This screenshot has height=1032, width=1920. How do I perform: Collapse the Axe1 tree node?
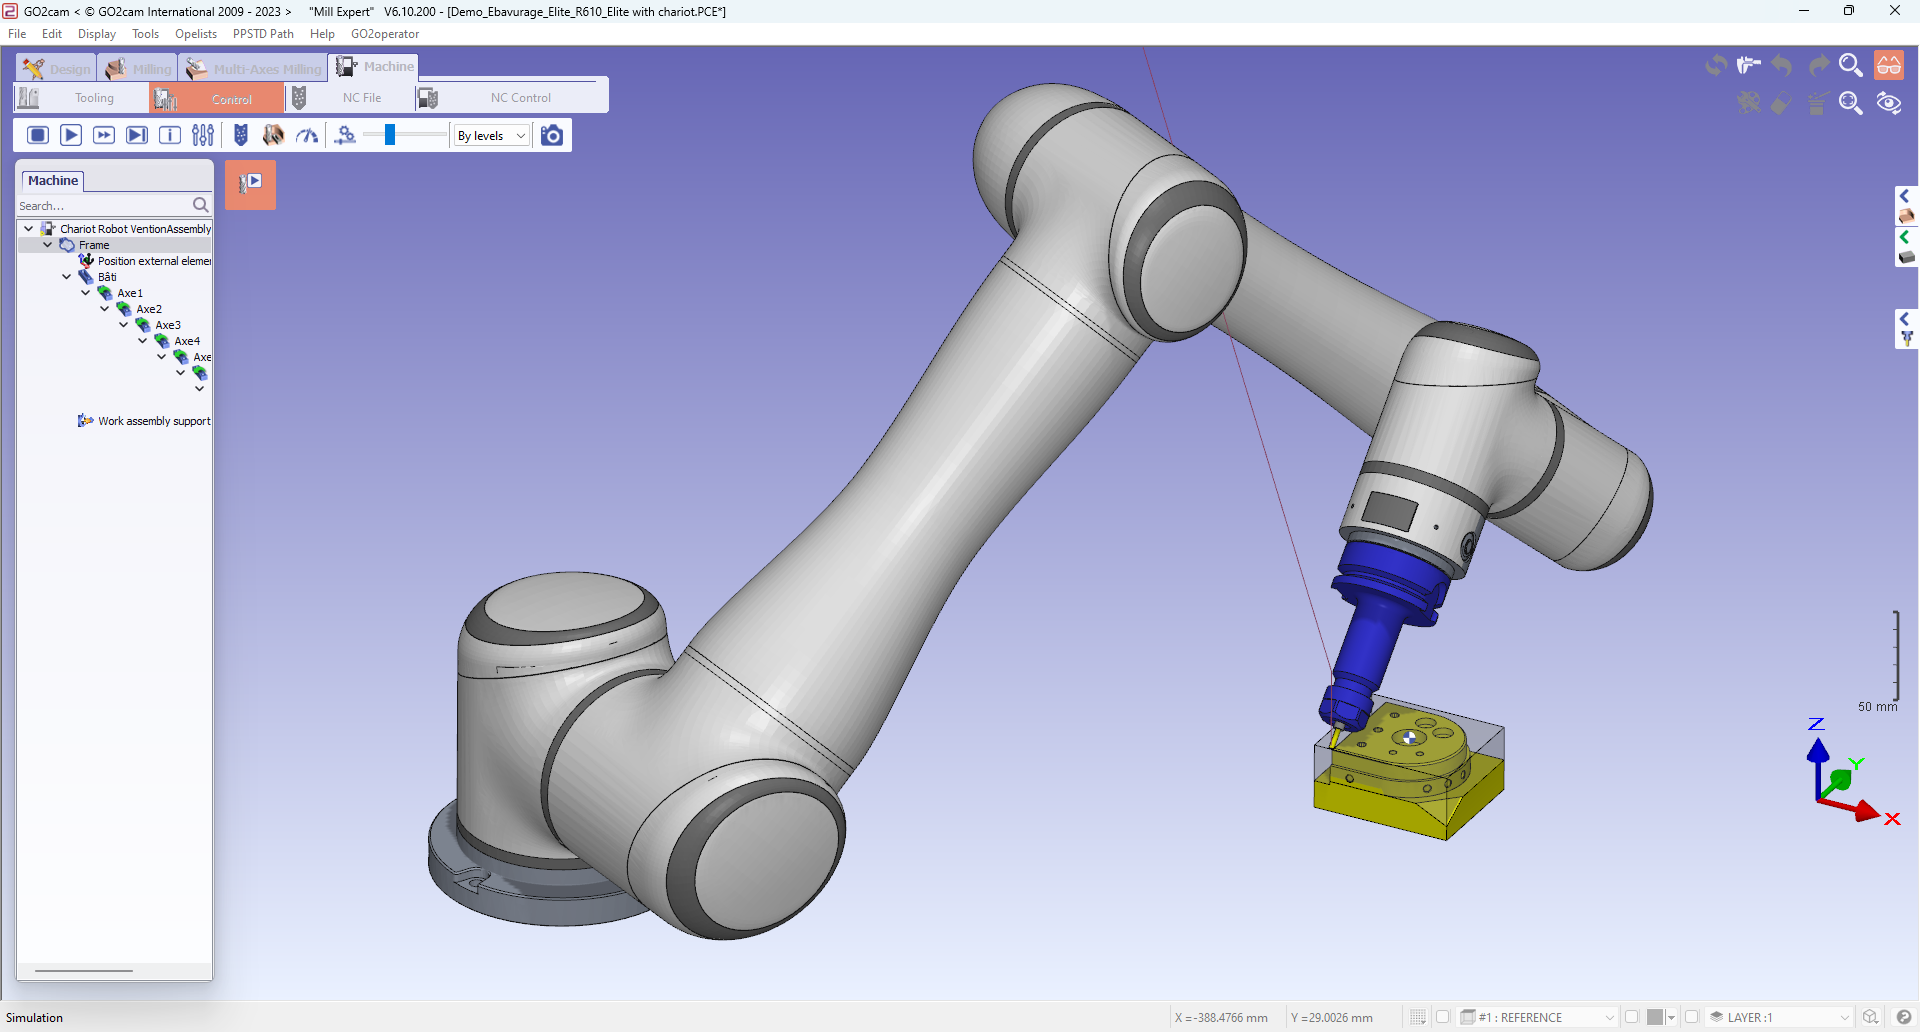[86, 293]
